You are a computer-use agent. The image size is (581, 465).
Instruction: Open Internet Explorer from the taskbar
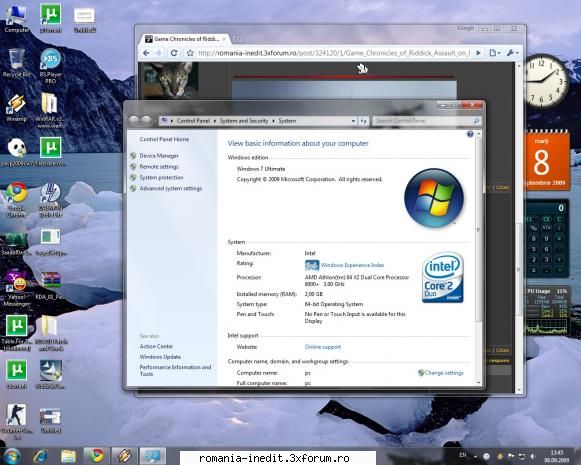click(40, 456)
